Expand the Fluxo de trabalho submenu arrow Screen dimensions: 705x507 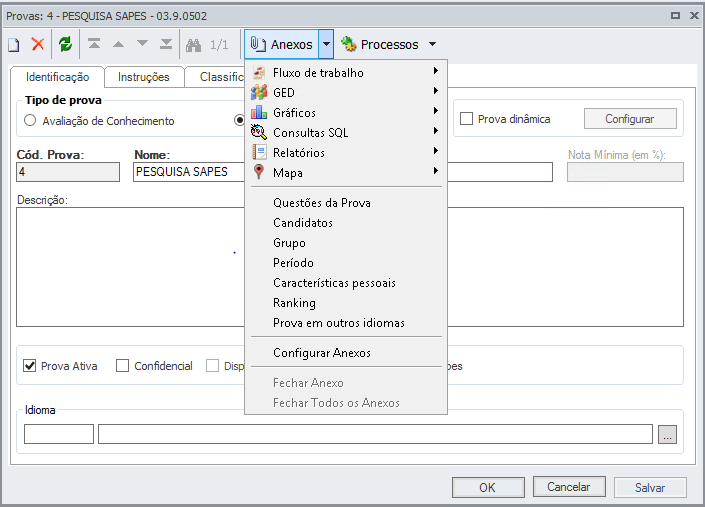pyautogui.click(x=436, y=72)
